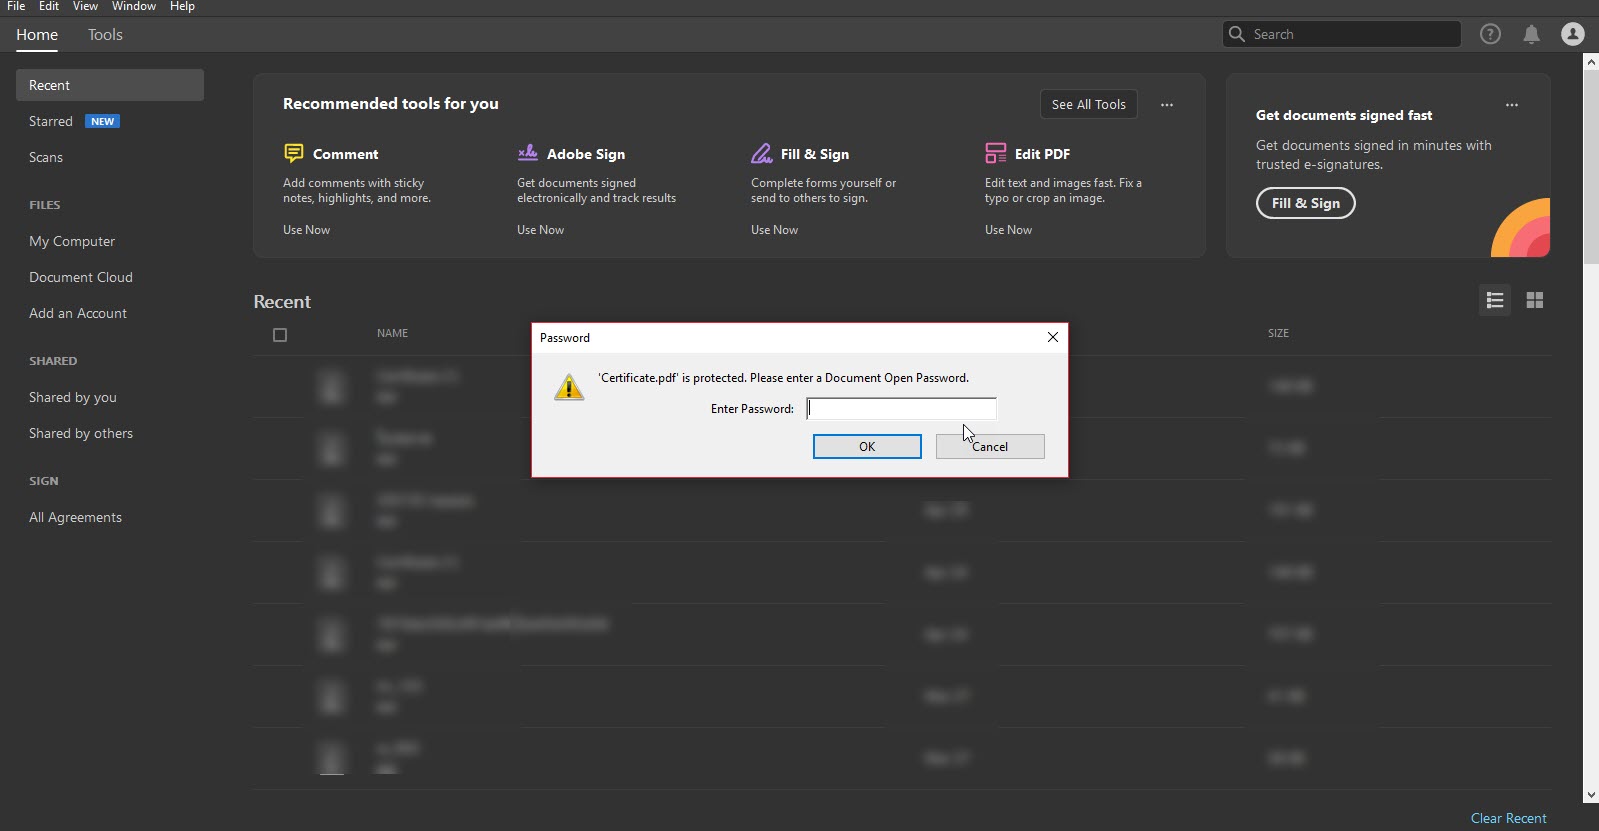This screenshot has height=831, width=1599.
Task: Click Cancel in the Password dialog
Action: pyautogui.click(x=990, y=446)
